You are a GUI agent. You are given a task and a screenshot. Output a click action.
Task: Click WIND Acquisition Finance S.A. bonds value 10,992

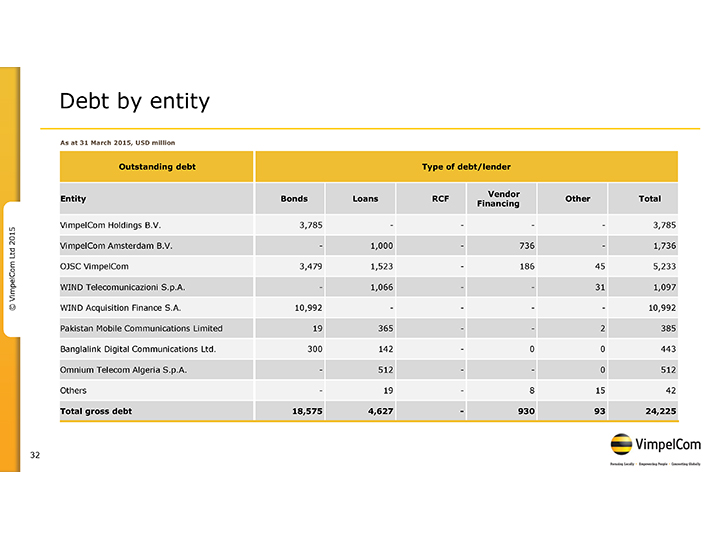coord(303,308)
